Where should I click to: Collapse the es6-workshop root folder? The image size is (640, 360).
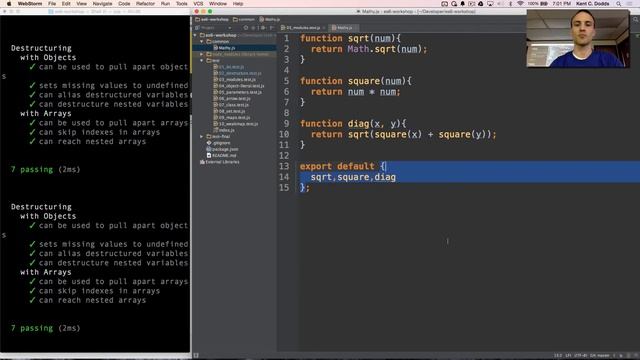pyautogui.click(x=195, y=35)
